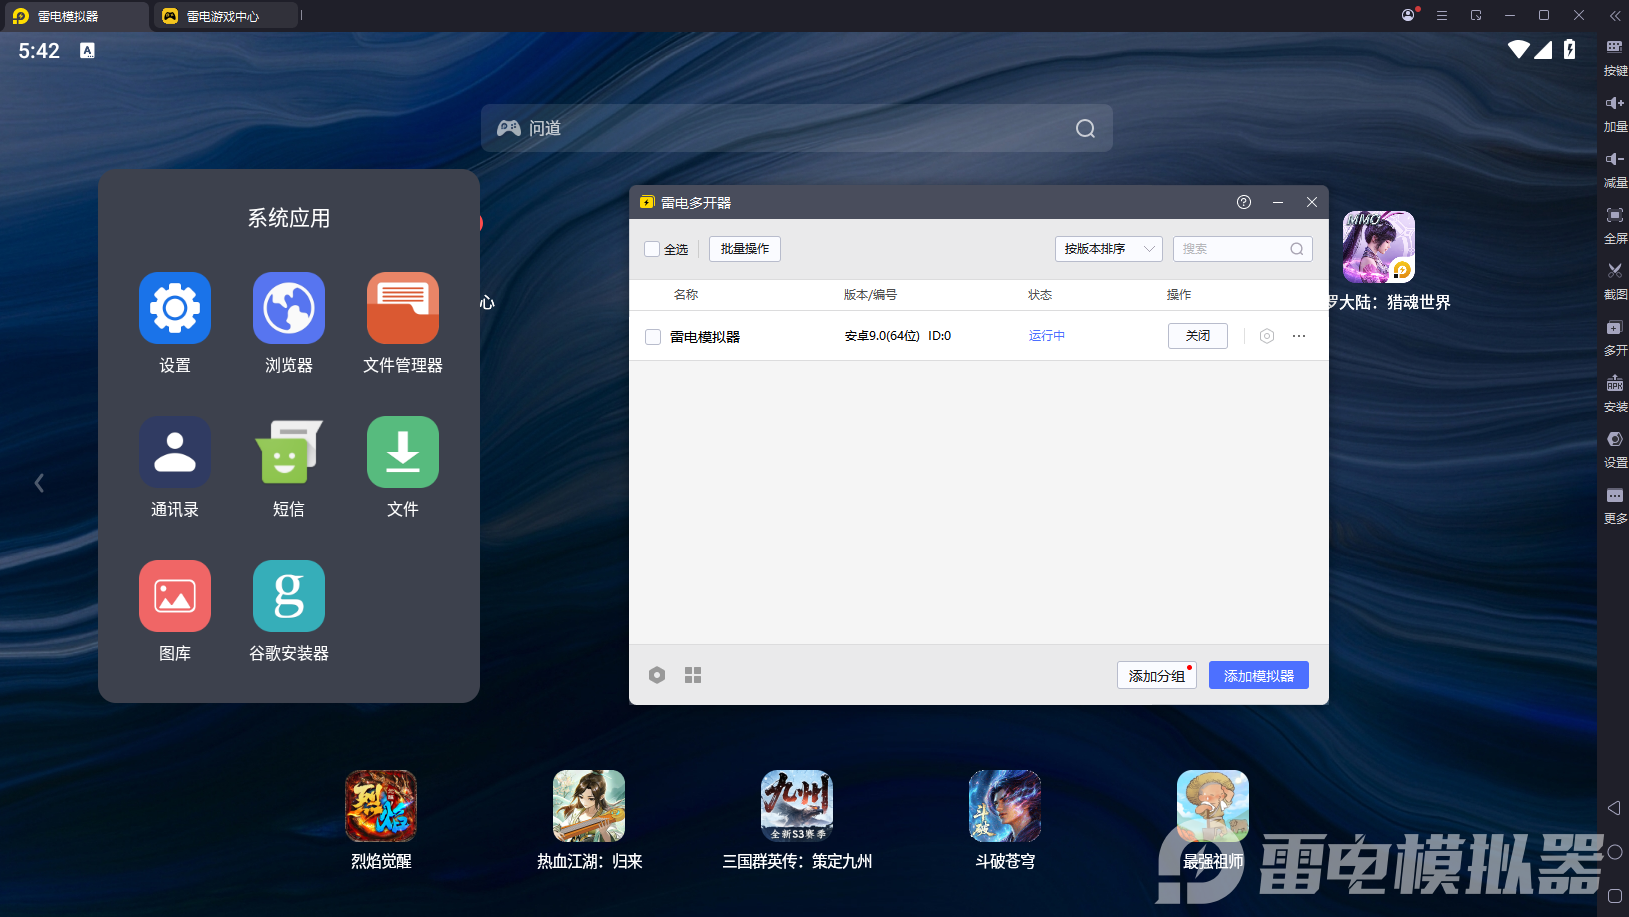
Task: Click the 安卓9.0(64位) ID:0 version text
Action: [898, 336]
